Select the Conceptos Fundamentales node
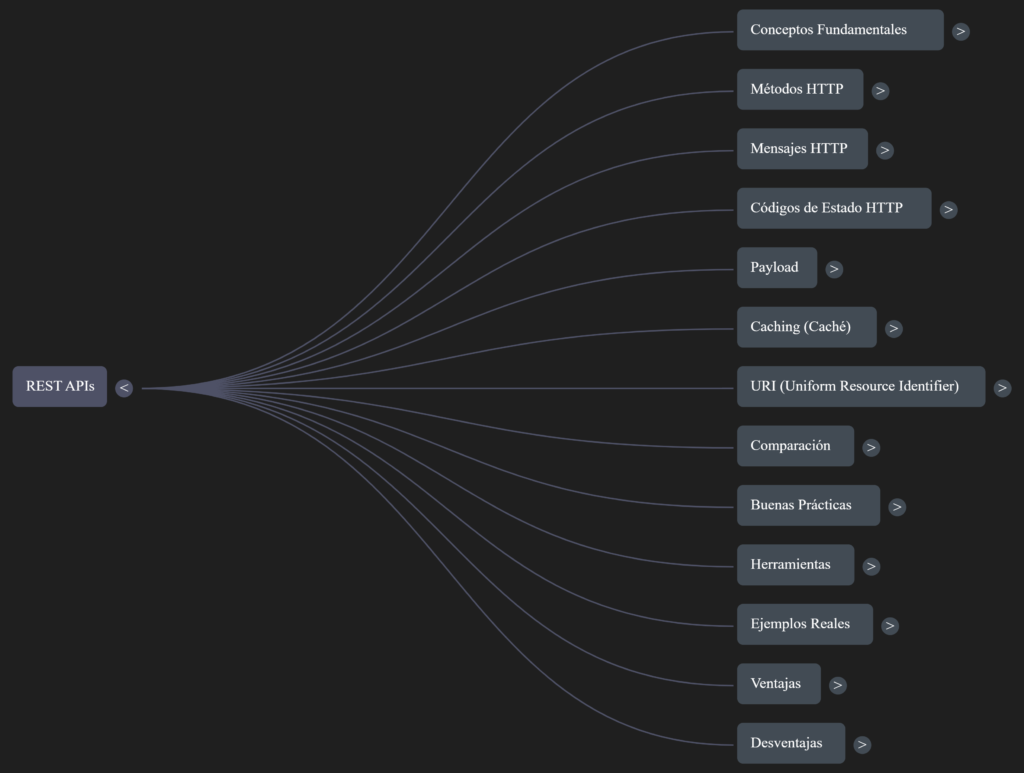 click(839, 30)
